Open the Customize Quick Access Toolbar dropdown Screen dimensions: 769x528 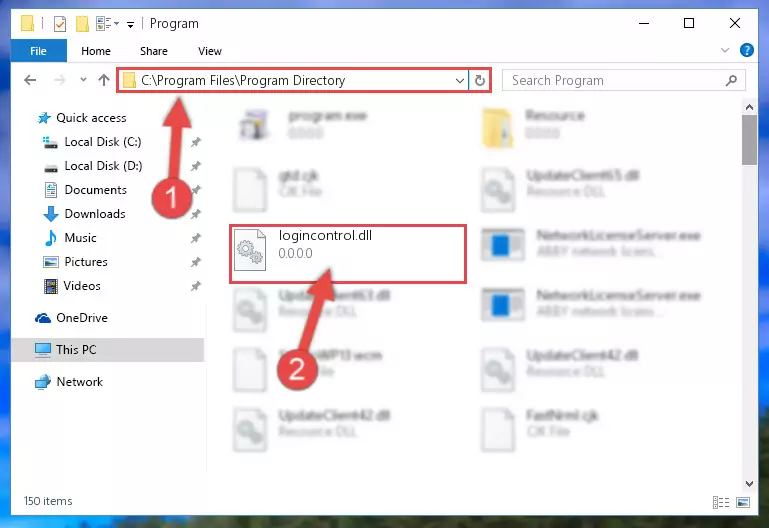[131, 23]
